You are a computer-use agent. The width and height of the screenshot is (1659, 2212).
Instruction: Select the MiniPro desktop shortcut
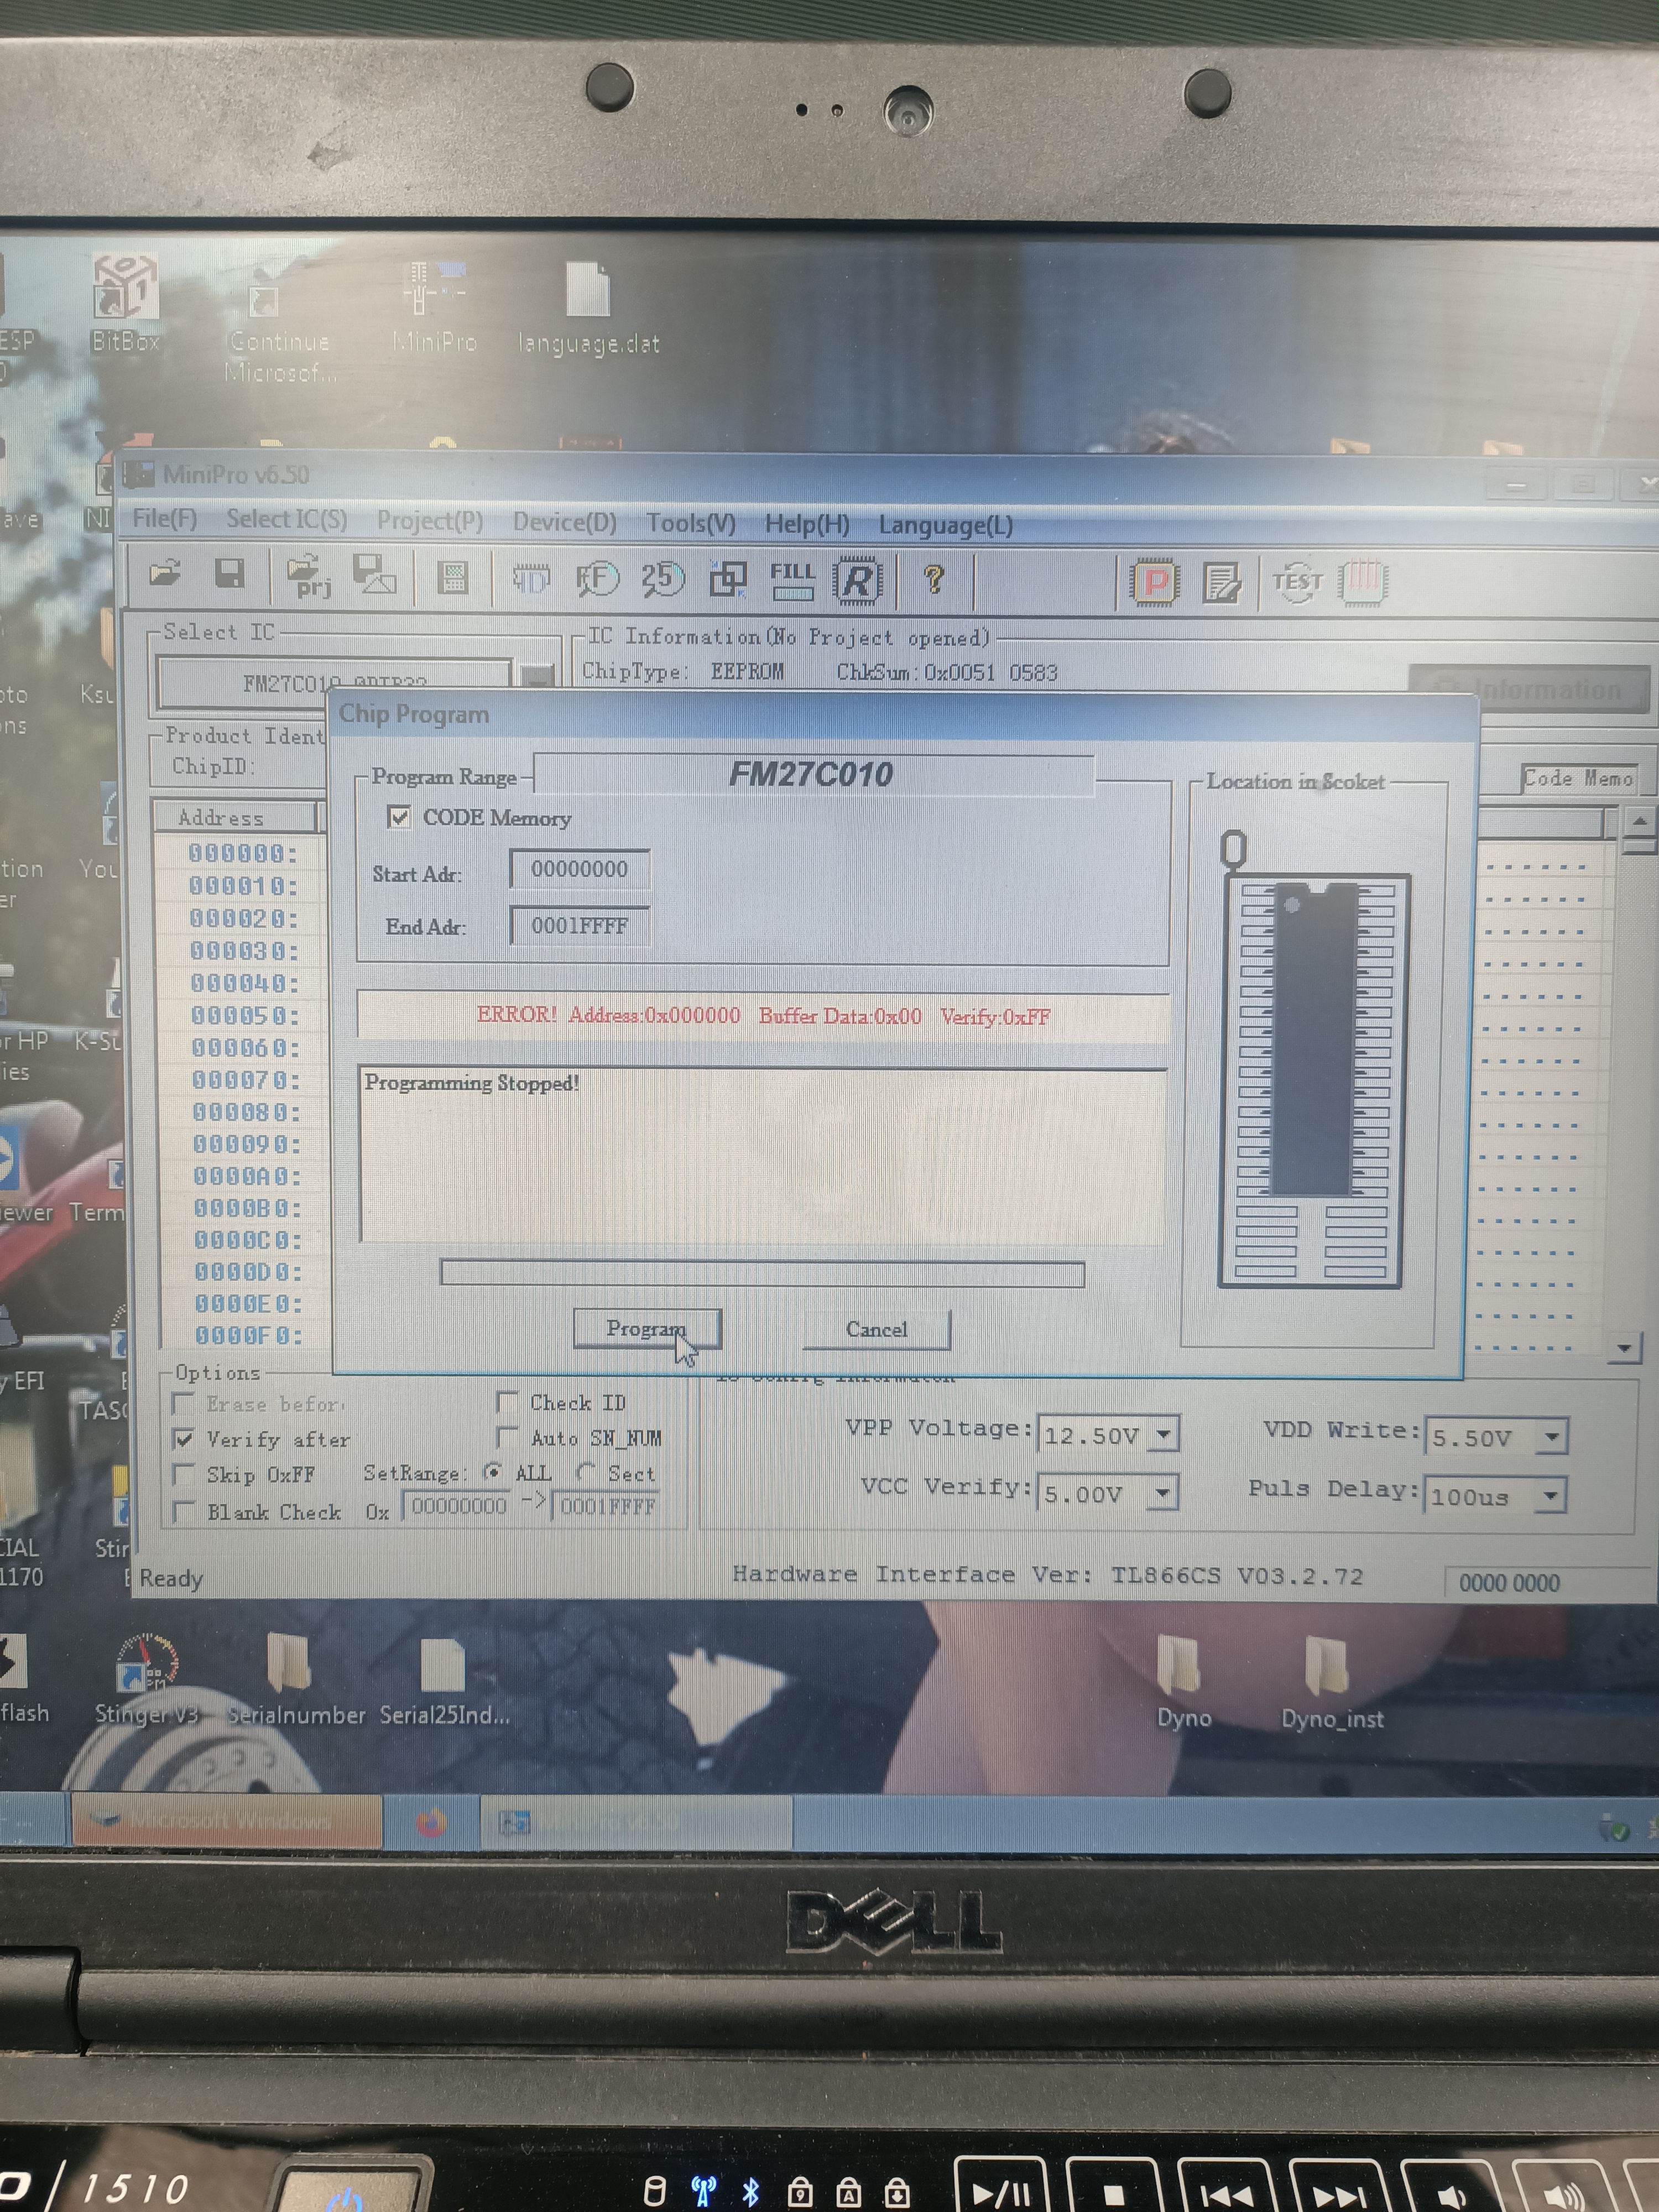tap(434, 307)
